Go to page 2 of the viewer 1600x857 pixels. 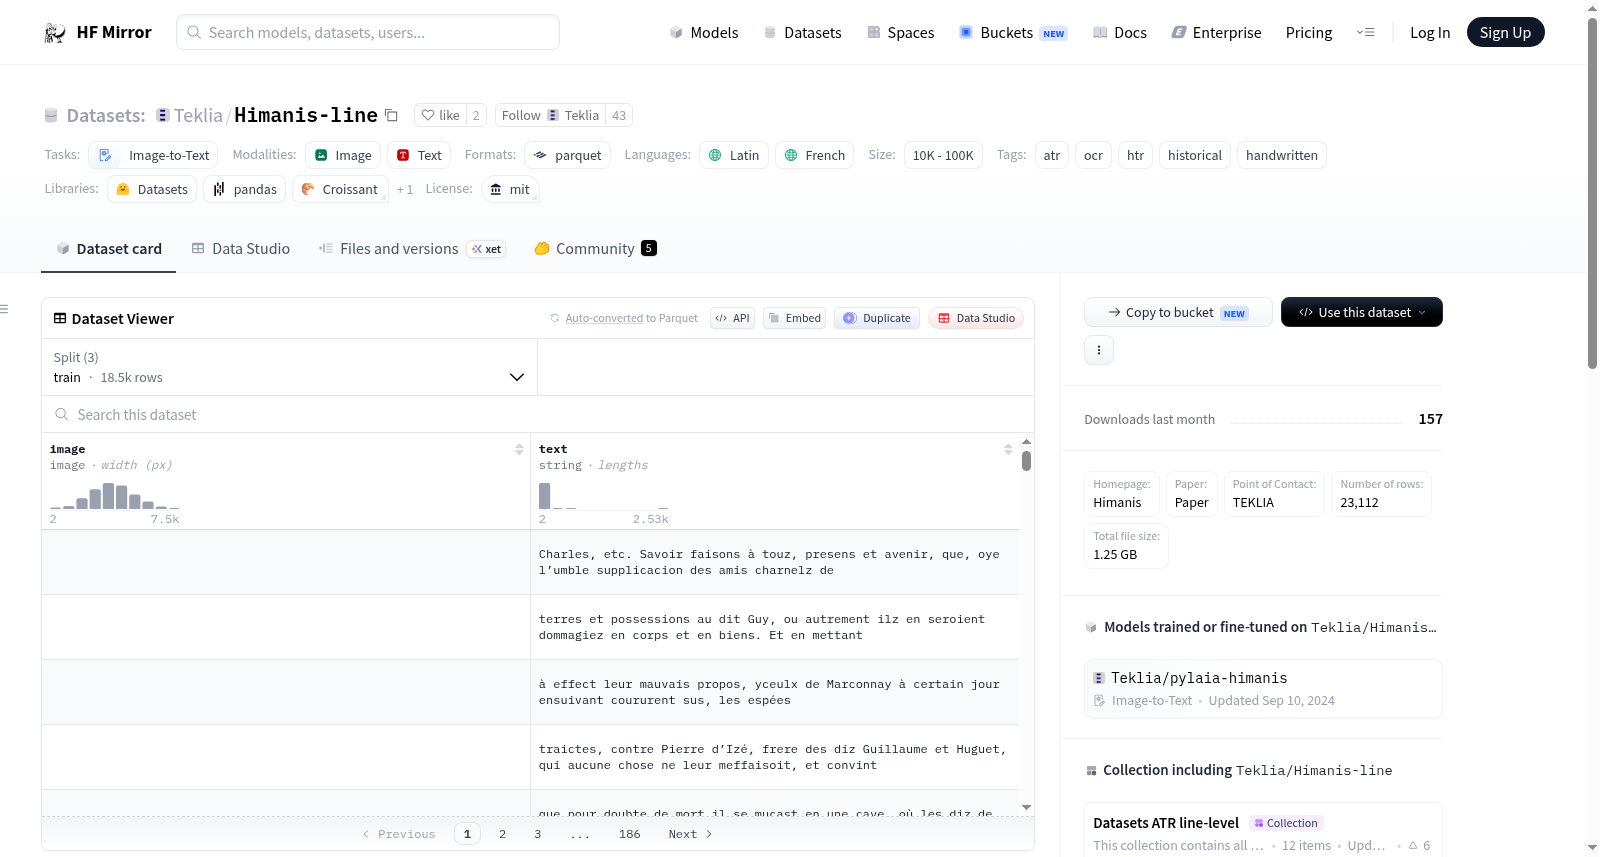coord(502,834)
